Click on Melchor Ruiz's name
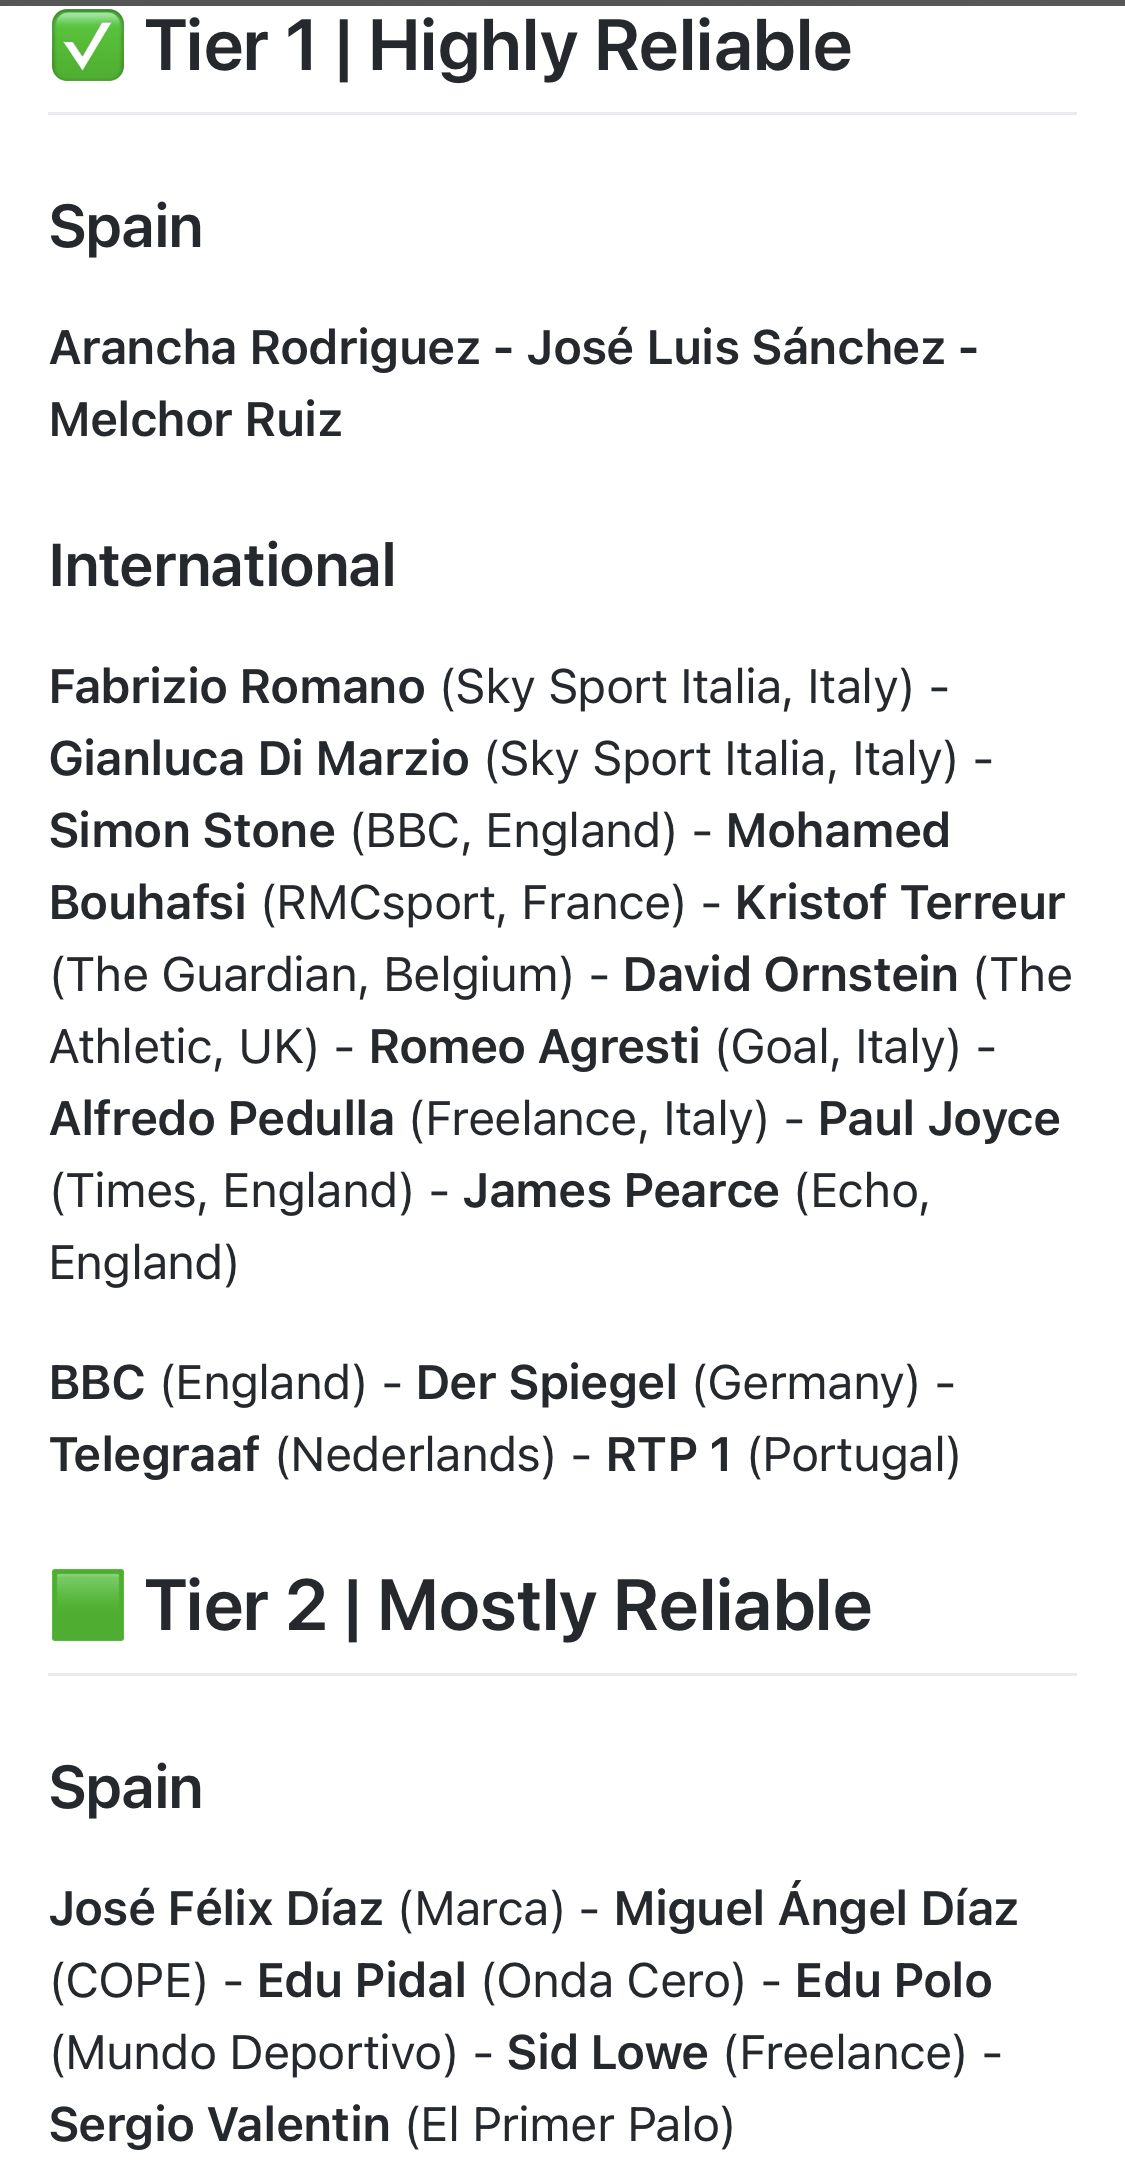The image size is (1125, 2168). point(196,420)
